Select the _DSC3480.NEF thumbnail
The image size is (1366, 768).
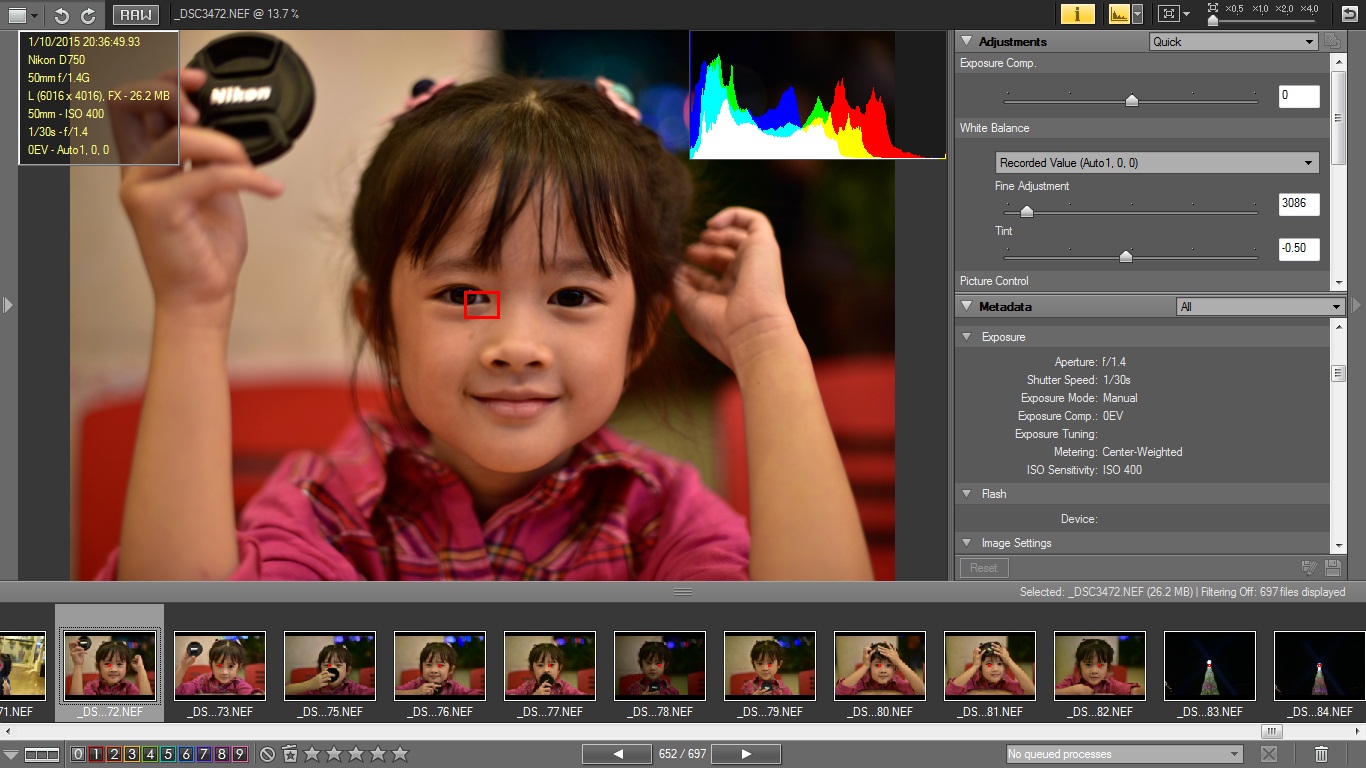880,666
